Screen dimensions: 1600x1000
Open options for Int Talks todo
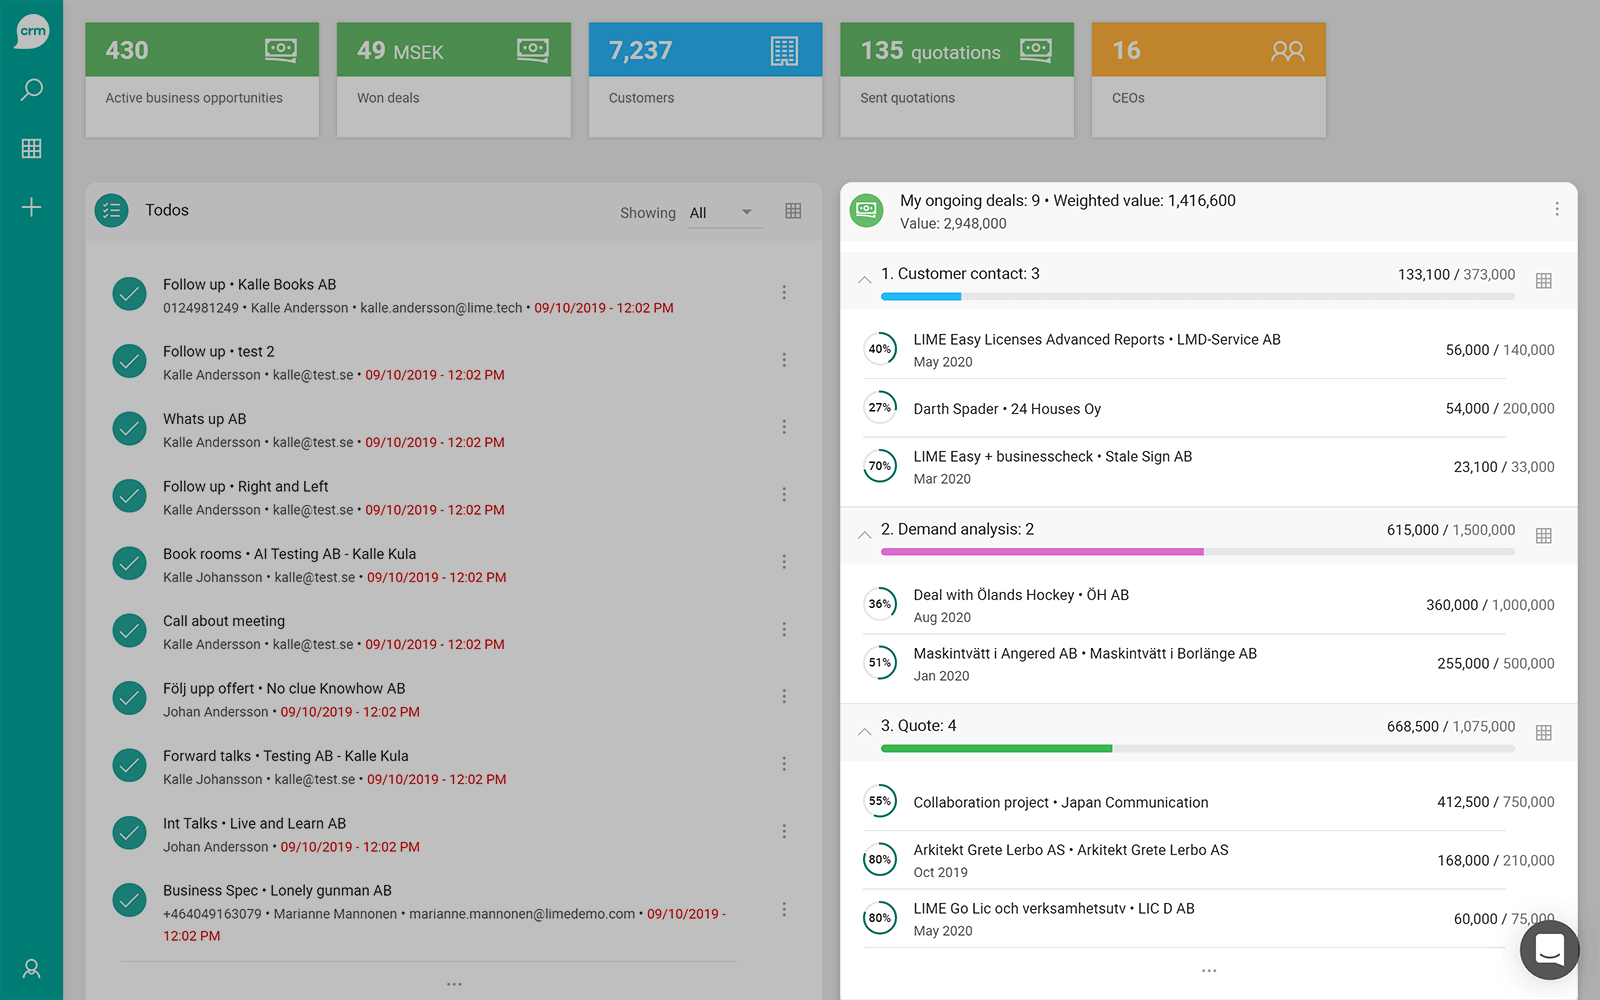click(784, 832)
